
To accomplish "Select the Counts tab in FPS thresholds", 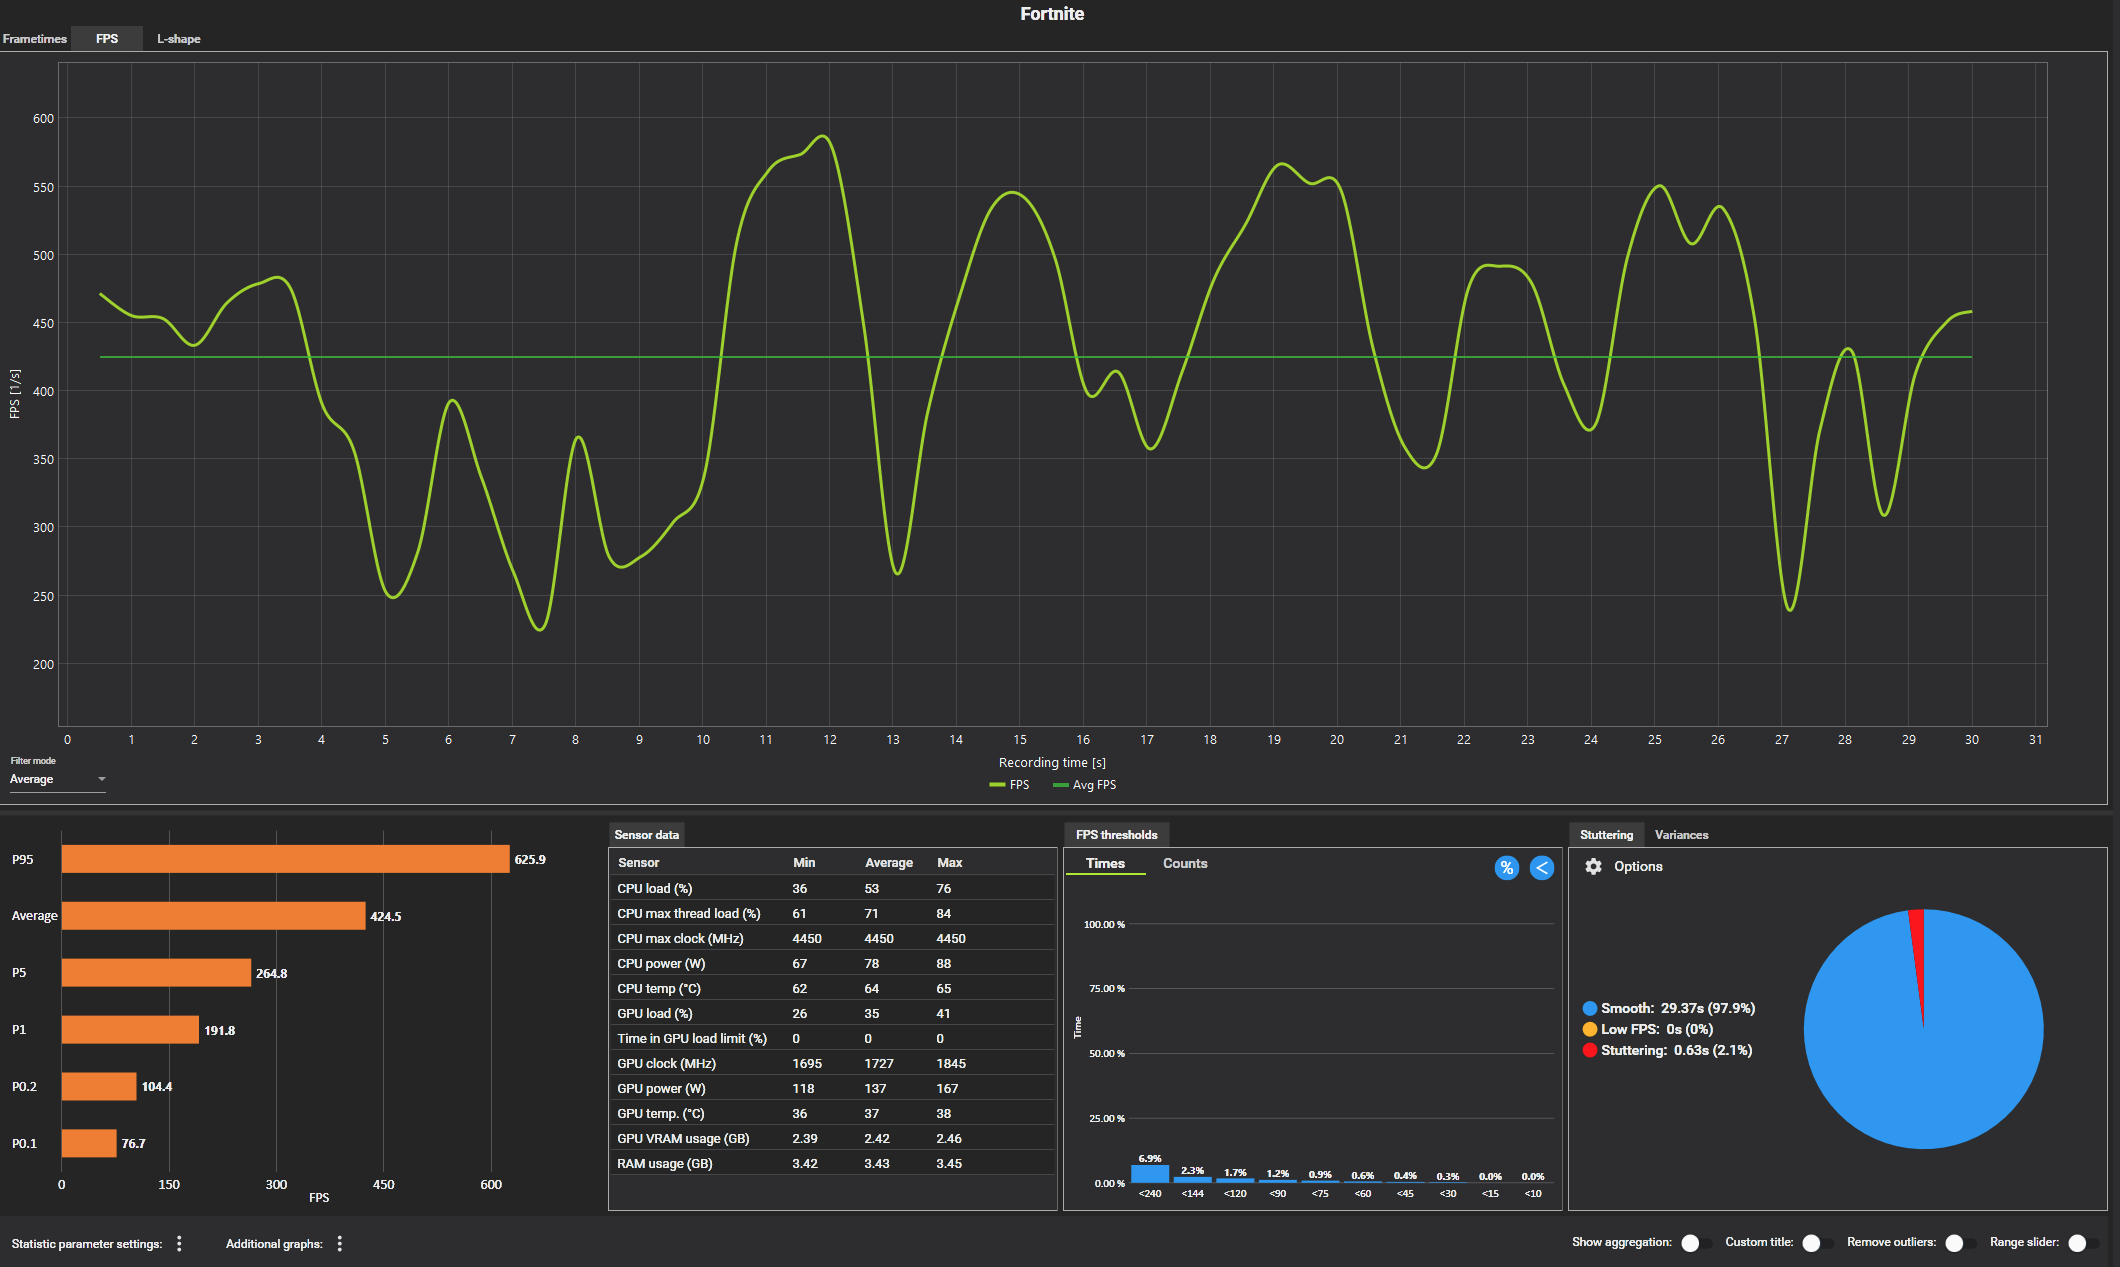I will click(x=1184, y=863).
